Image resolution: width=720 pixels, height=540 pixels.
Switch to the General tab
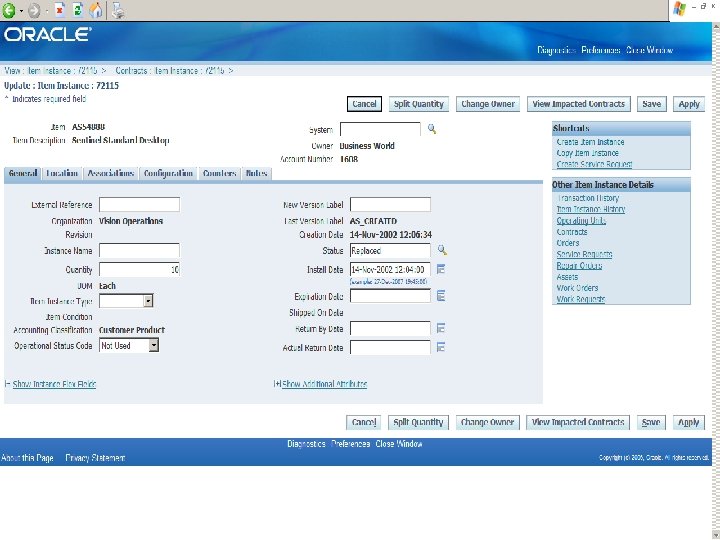pos(22,174)
